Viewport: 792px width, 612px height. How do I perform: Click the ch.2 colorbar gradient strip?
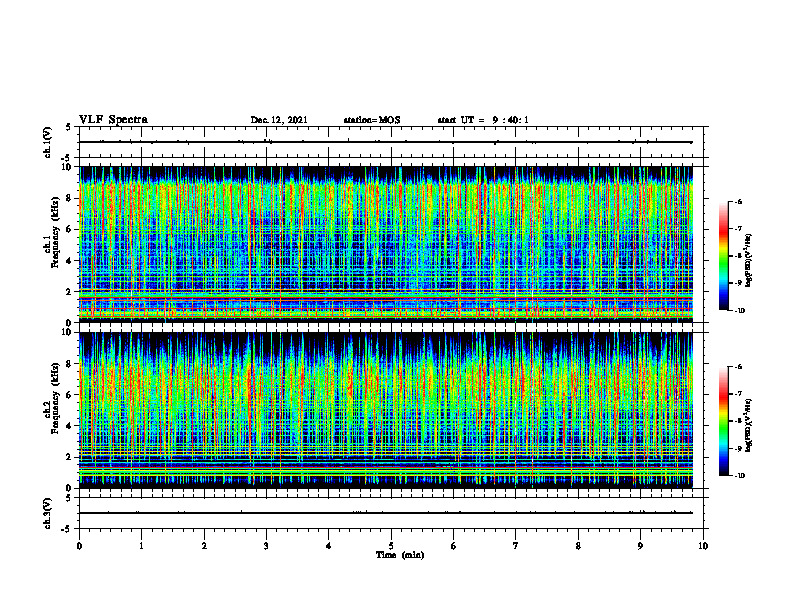tap(723, 421)
